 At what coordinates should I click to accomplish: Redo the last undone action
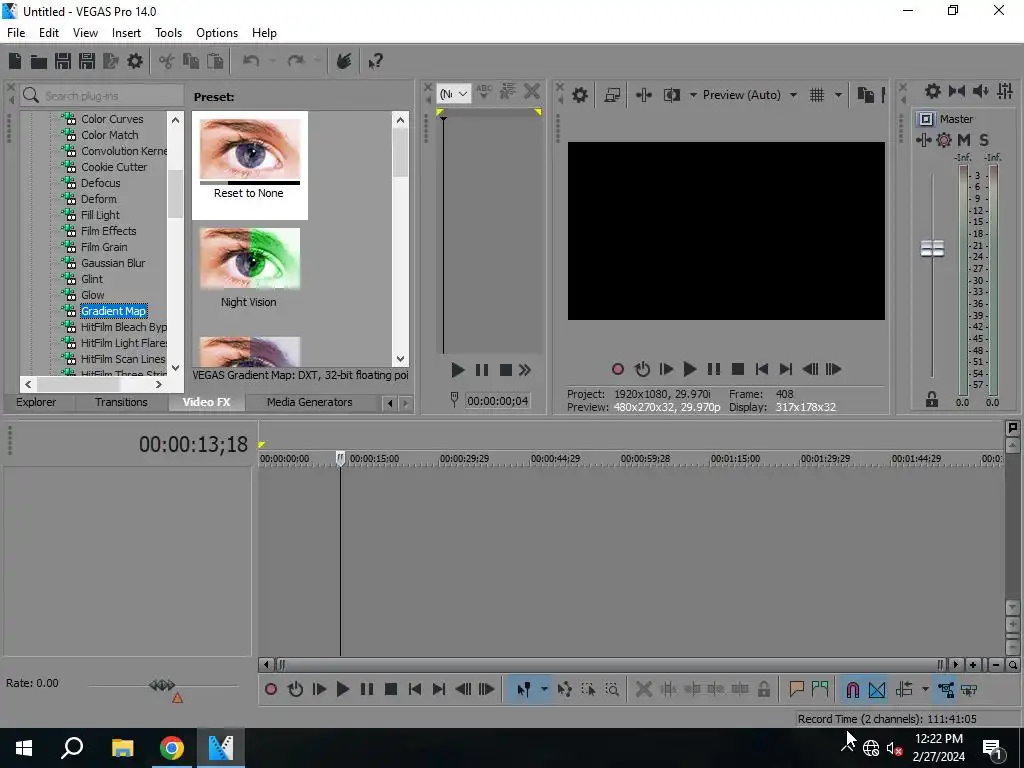coord(296,61)
